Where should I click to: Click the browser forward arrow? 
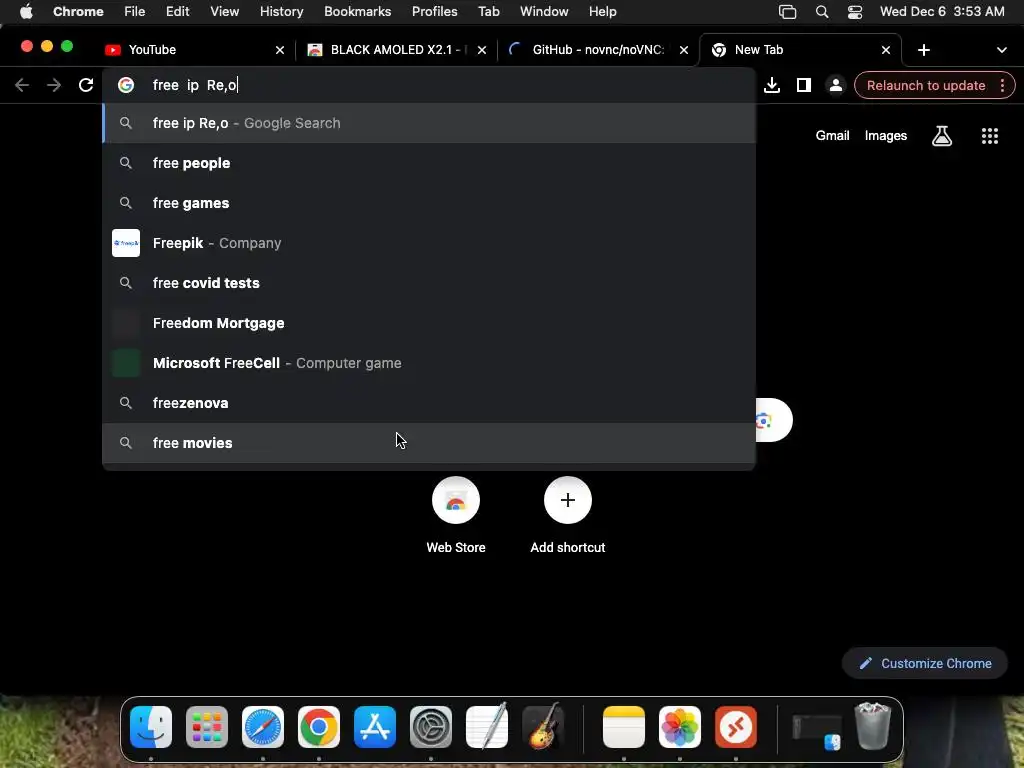pos(54,85)
